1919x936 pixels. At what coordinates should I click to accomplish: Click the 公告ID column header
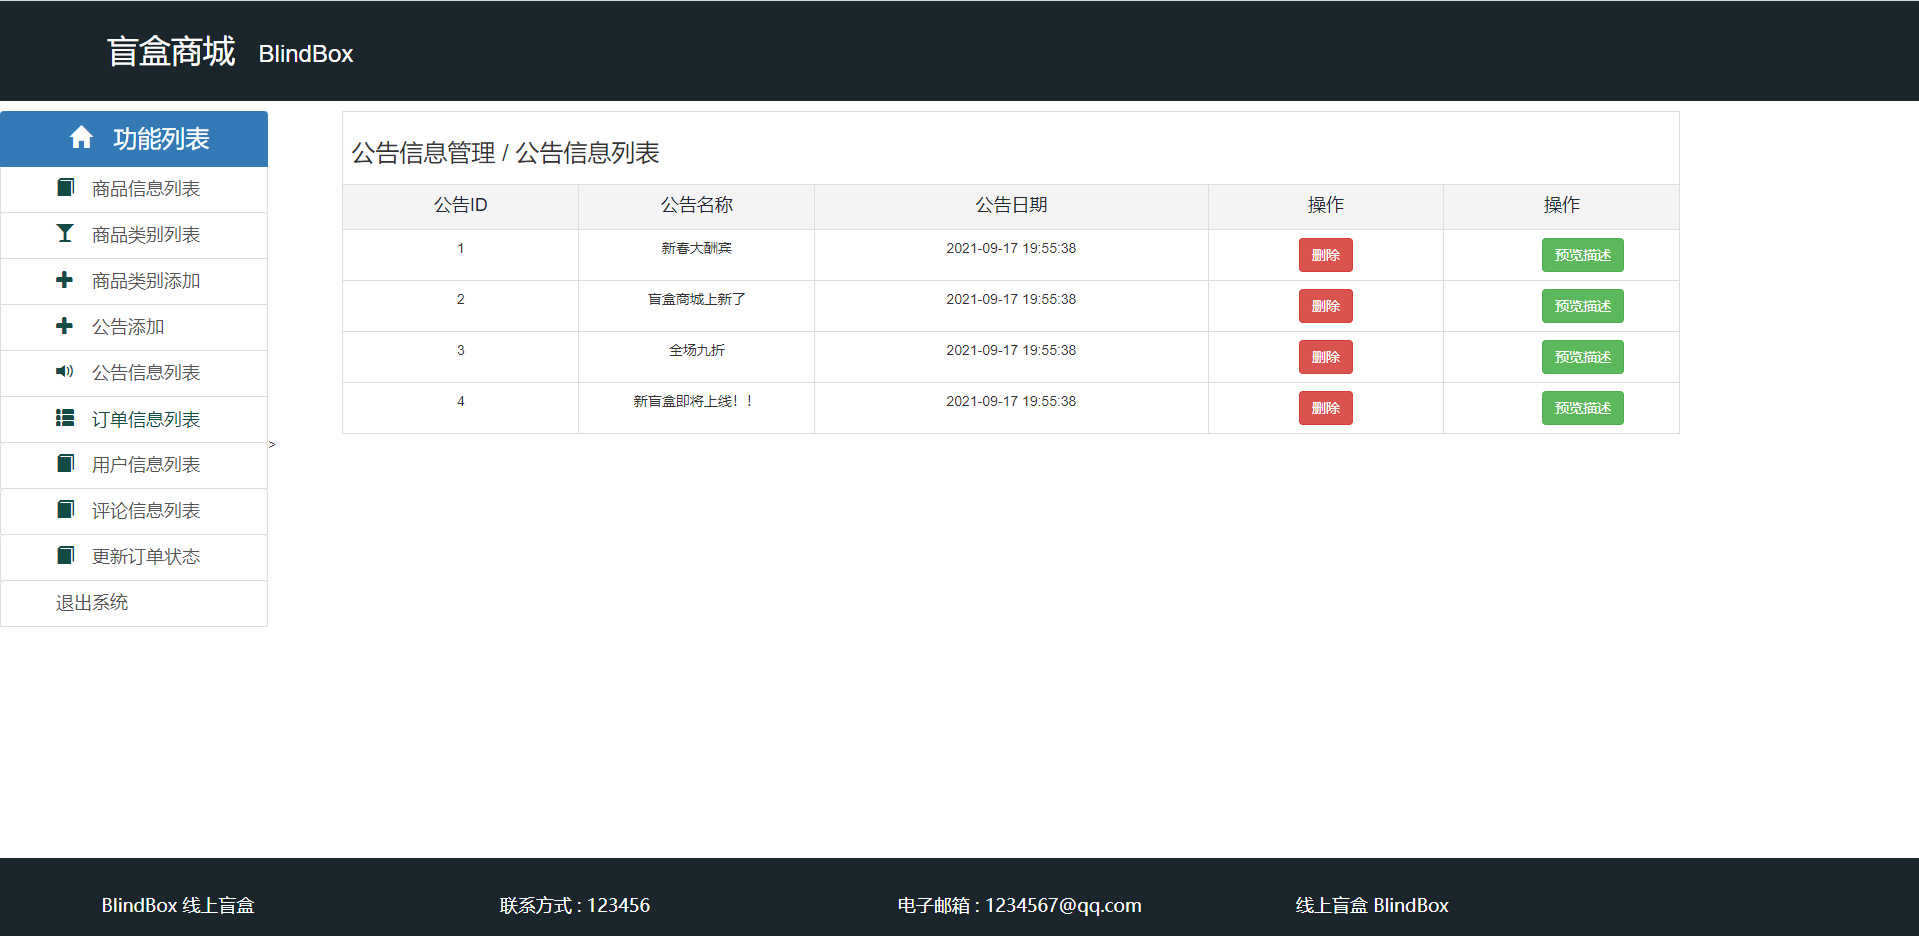click(x=460, y=205)
